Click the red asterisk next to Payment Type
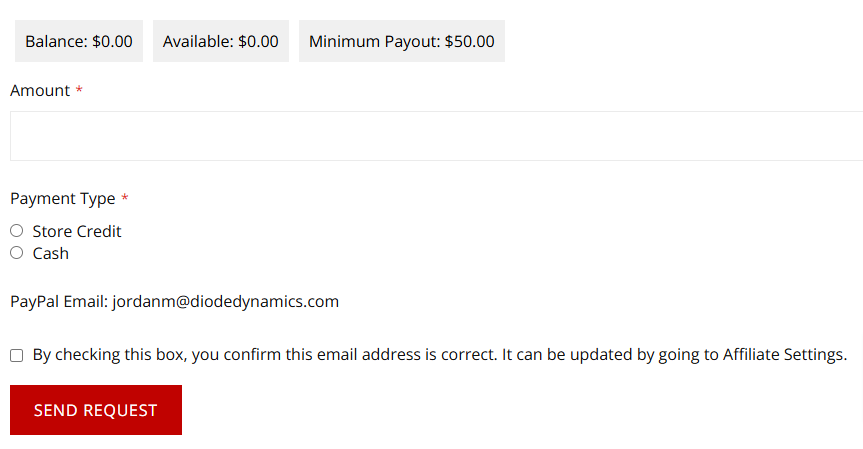Viewport: 863px width, 449px height. click(x=124, y=199)
